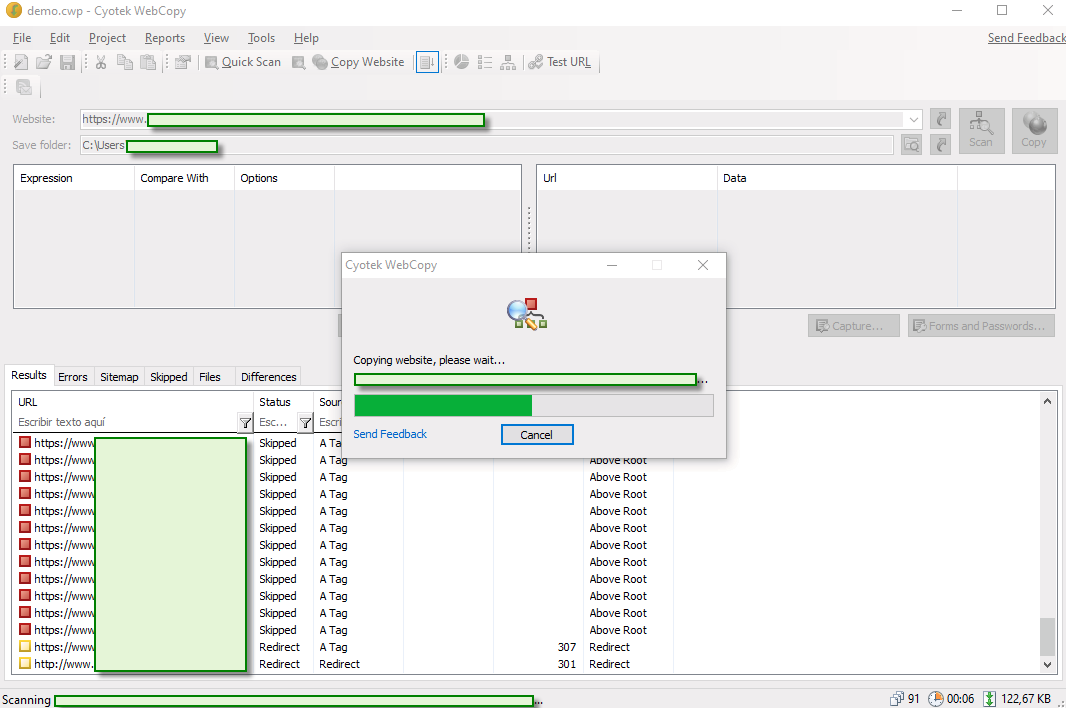Click the Save floppy disk icon
The width and height of the screenshot is (1066, 708).
[67, 63]
